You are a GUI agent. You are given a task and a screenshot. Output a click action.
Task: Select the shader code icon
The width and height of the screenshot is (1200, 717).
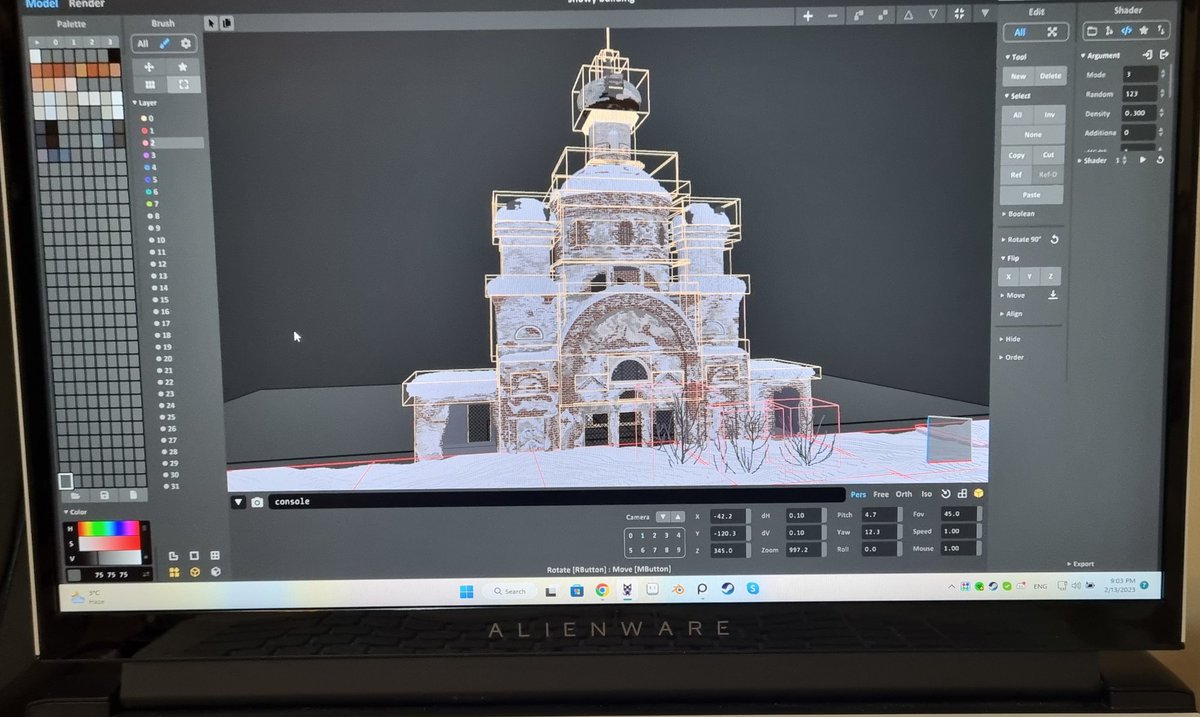tap(1126, 32)
